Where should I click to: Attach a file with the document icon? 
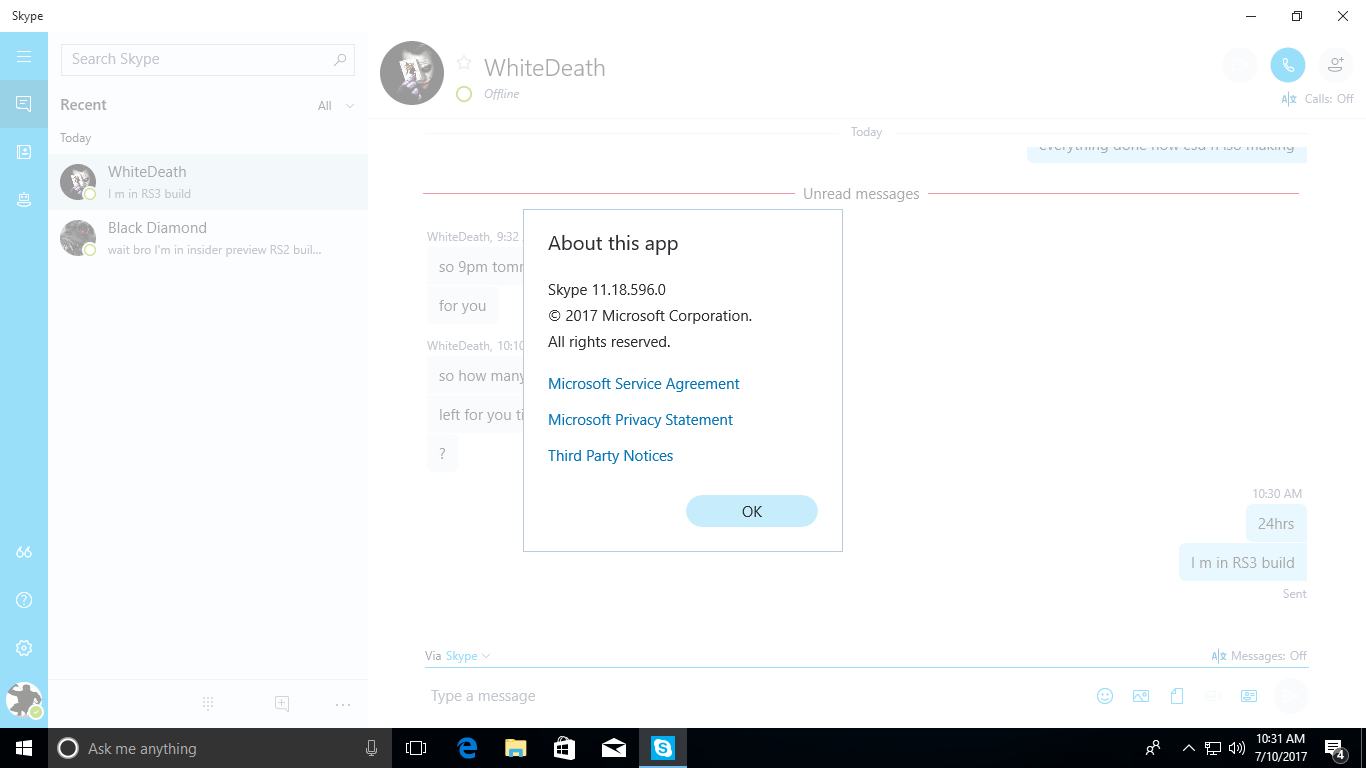[1177, 696]
